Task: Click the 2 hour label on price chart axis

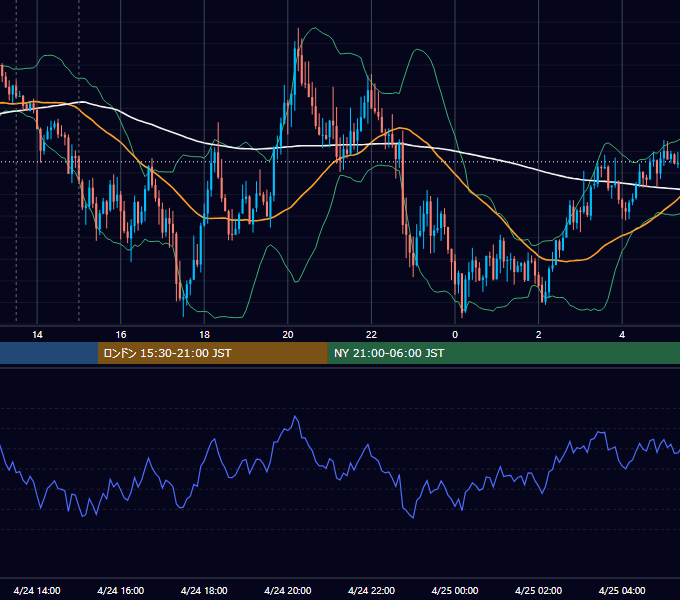Action: [539, 335]
